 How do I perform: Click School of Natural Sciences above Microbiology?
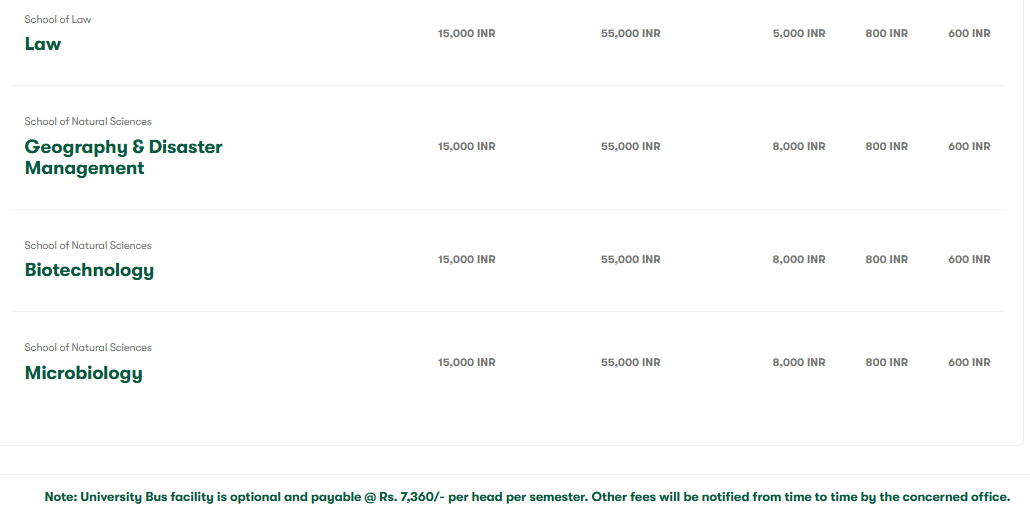[x=88, y=347]
